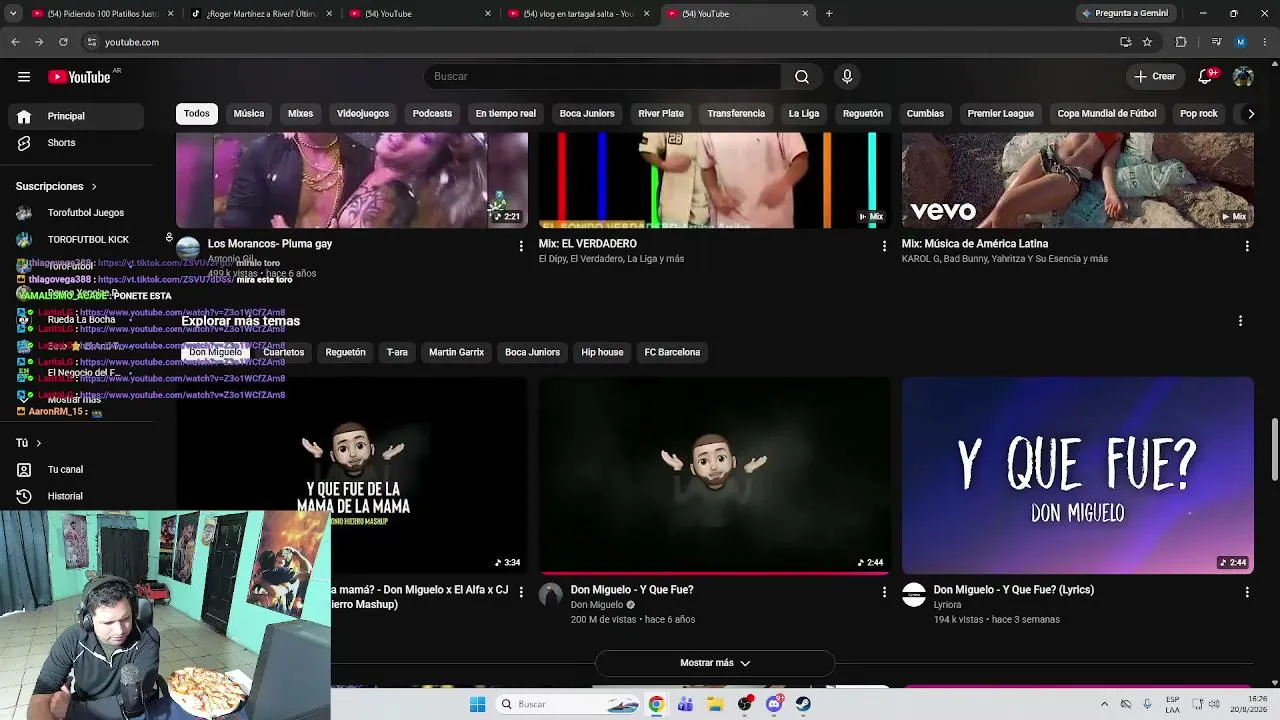Open the Don Miguelo channel name link

coord(597,605)
